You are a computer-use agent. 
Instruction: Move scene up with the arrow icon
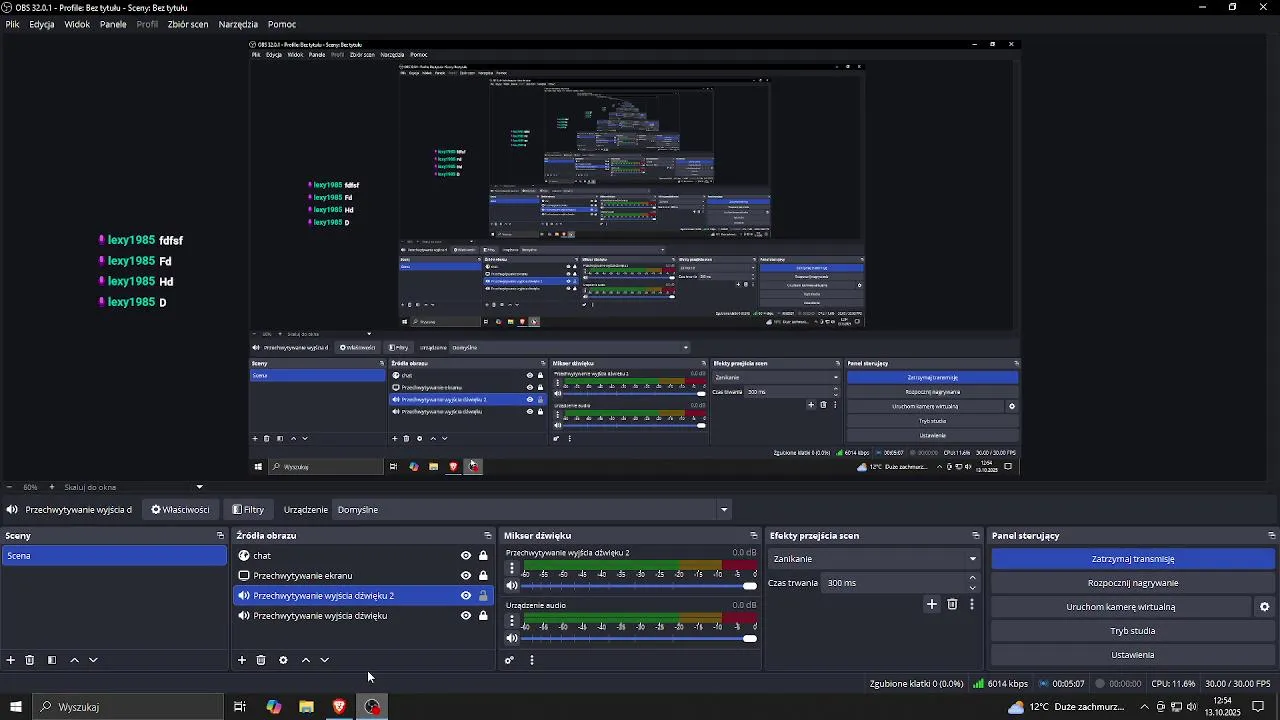pyautogui.click(x=74, y=660)
